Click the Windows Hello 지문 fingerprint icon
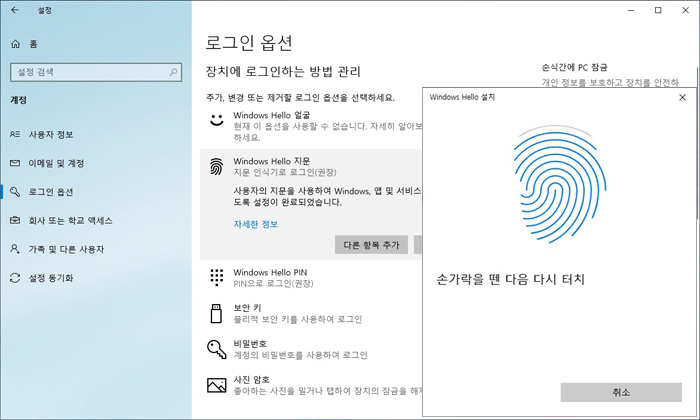The width and height of the screenshot is (700, 420). [217, 166]
